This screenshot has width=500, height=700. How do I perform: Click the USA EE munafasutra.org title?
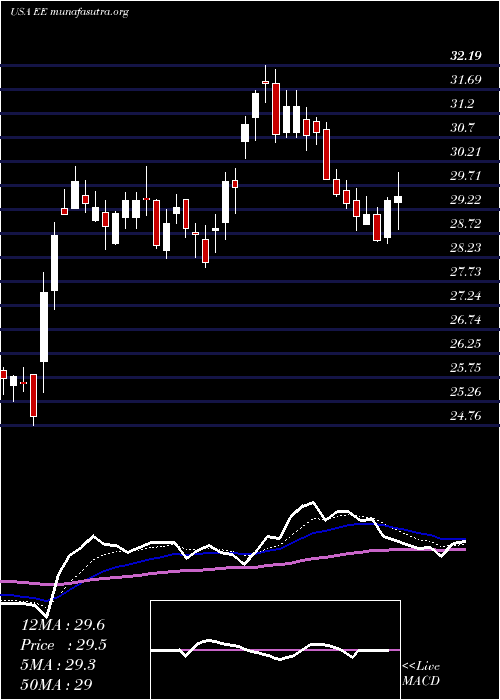coord(69,12)
